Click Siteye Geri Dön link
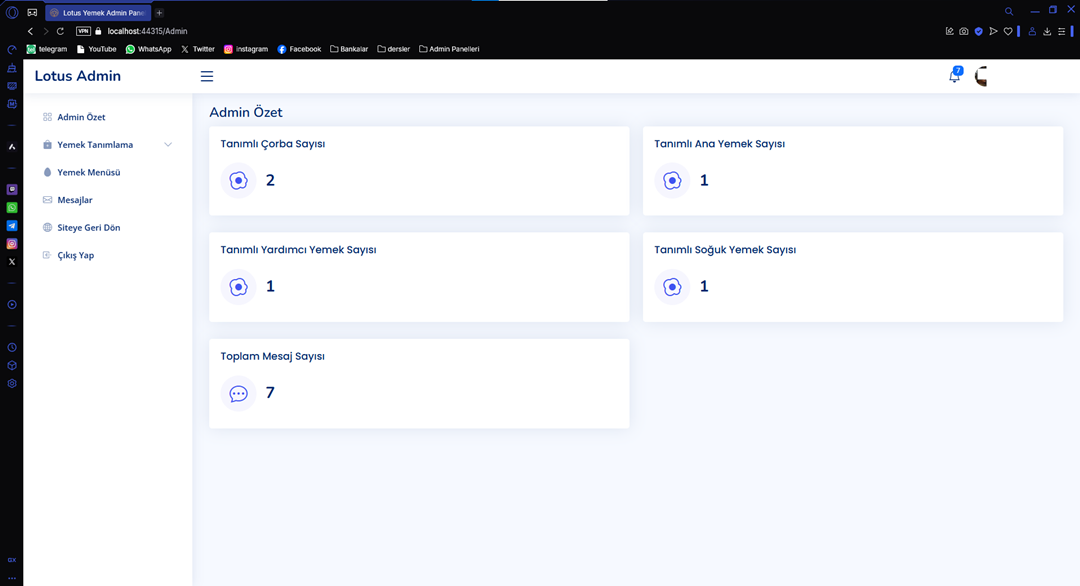The height and width of the screenshot is (586, 1080). click(88, 228)
